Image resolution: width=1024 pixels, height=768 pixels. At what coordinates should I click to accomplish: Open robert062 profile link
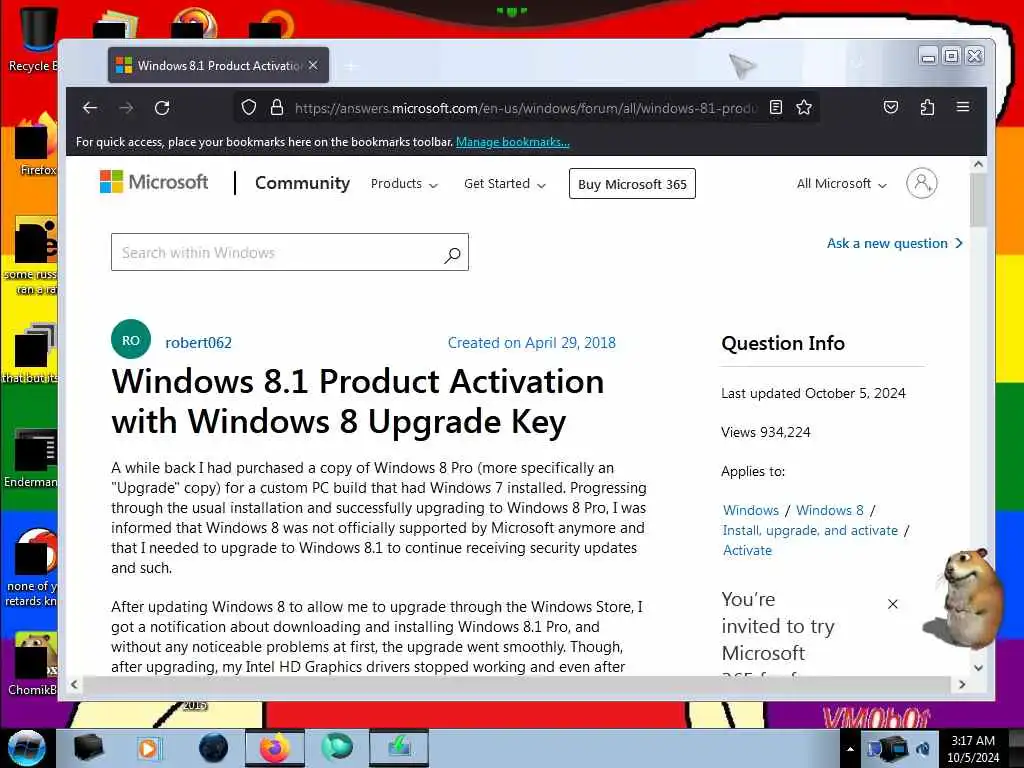[199, 342]
